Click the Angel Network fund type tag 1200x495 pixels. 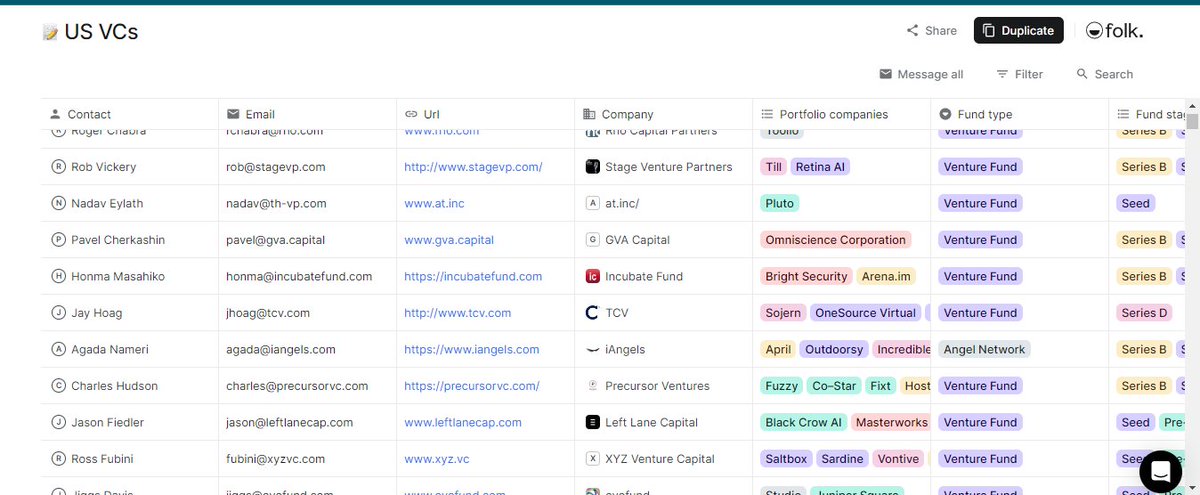(985, 349)
